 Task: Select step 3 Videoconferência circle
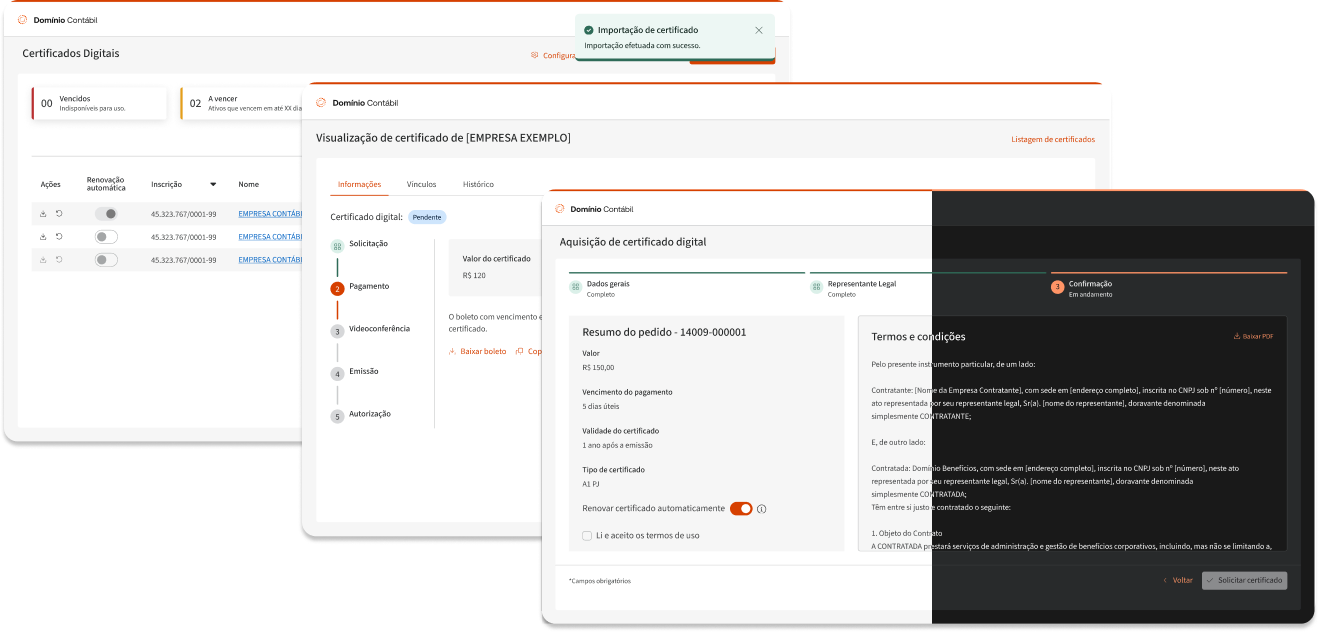pyautogui.click(x=337, y=331)
